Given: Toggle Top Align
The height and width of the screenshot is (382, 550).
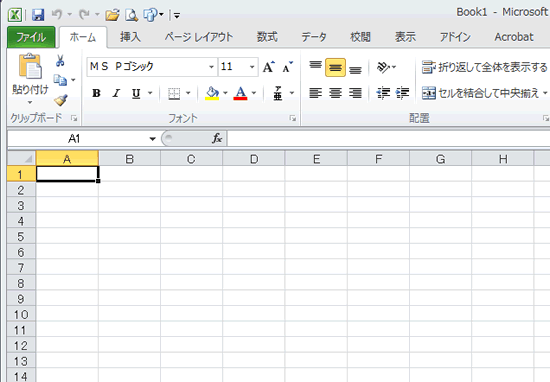Looking at the screenshot, I should point(315,67).
